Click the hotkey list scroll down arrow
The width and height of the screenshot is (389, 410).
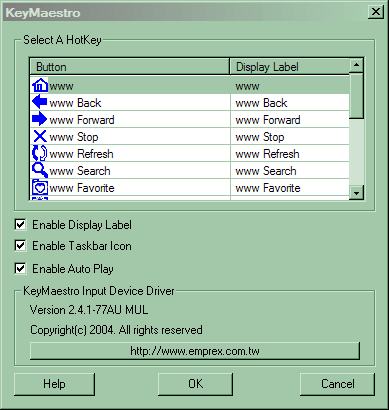[356, 193]
